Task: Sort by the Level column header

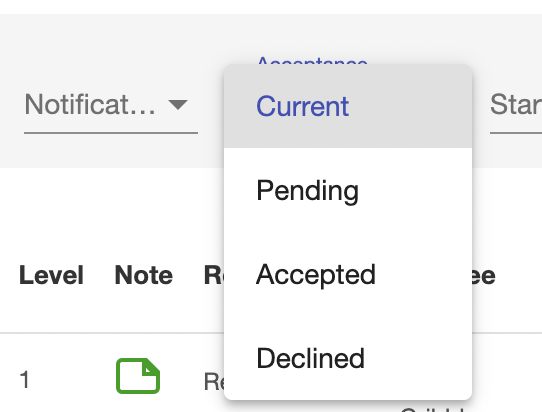Action: point(52,275)
